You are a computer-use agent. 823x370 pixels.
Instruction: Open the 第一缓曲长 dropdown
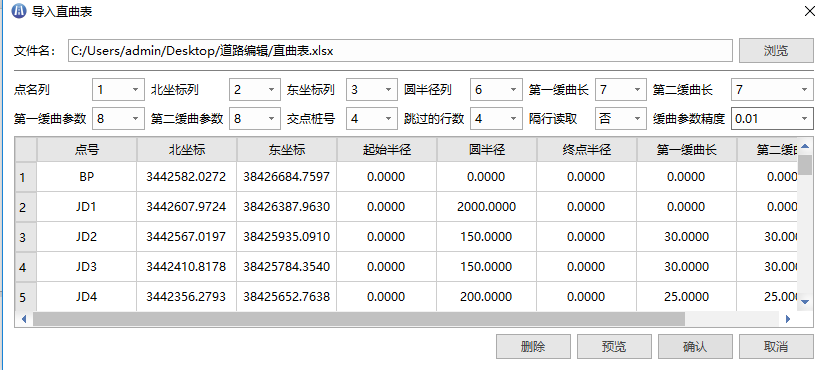tap(621, 90)
